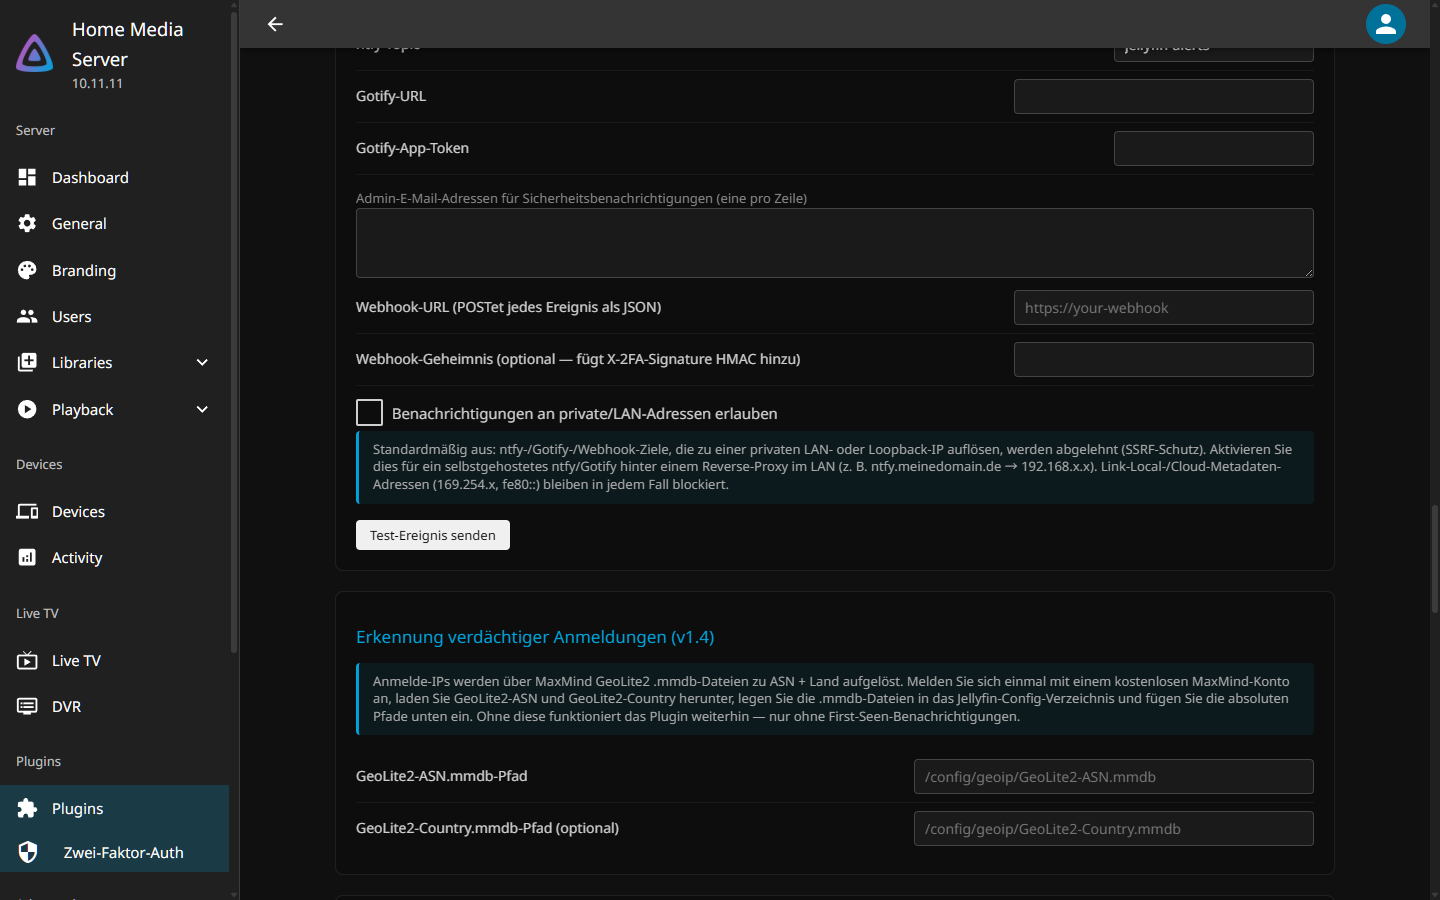This screenshot has height=900, width=1440.
Task: Go to Branding menu item
Action: 114,270
